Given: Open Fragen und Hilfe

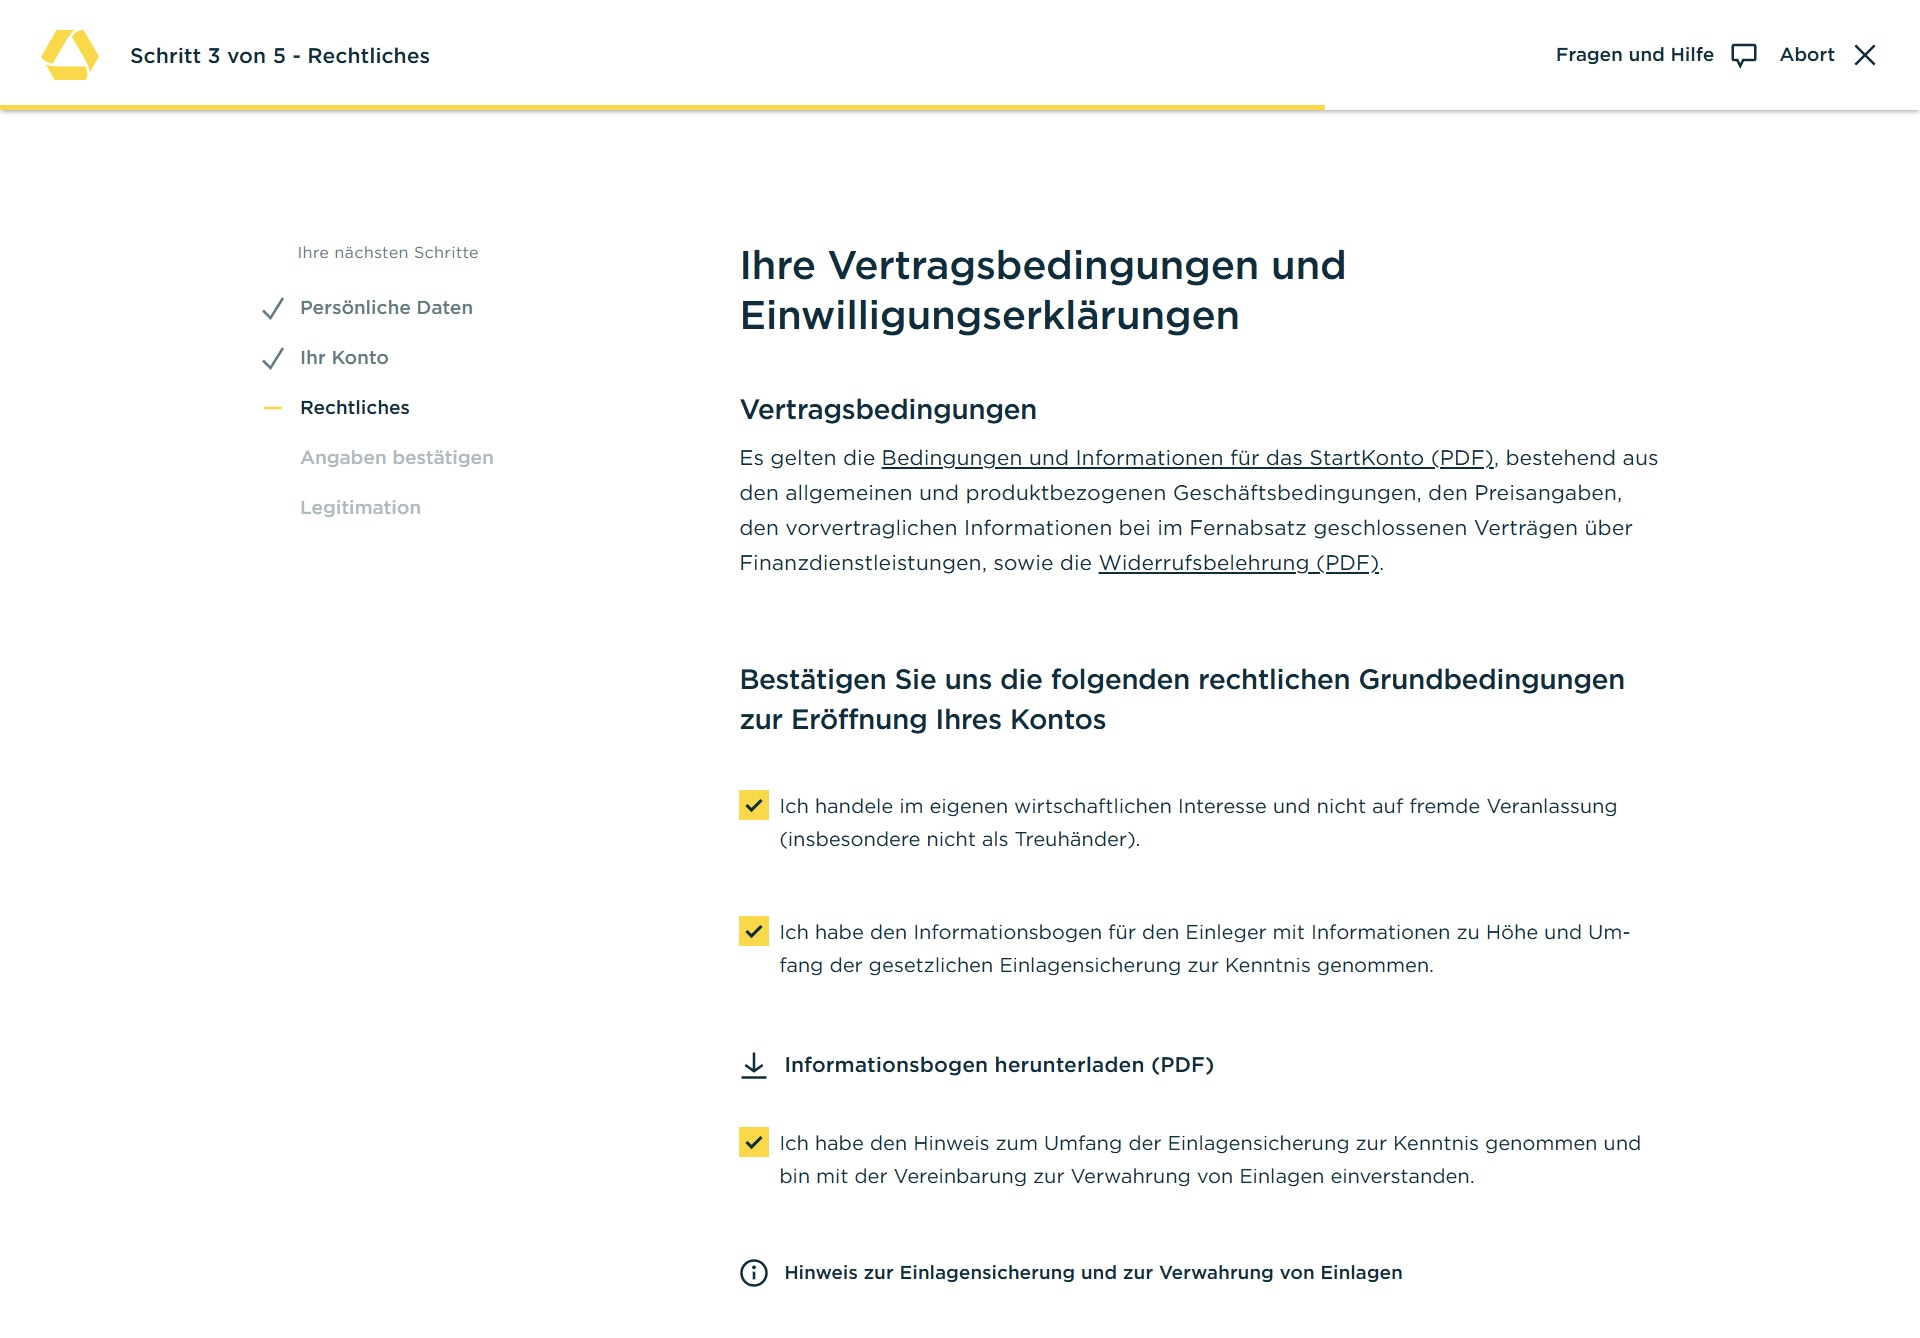Looking at the screenshot, I should pos(1634,55).
